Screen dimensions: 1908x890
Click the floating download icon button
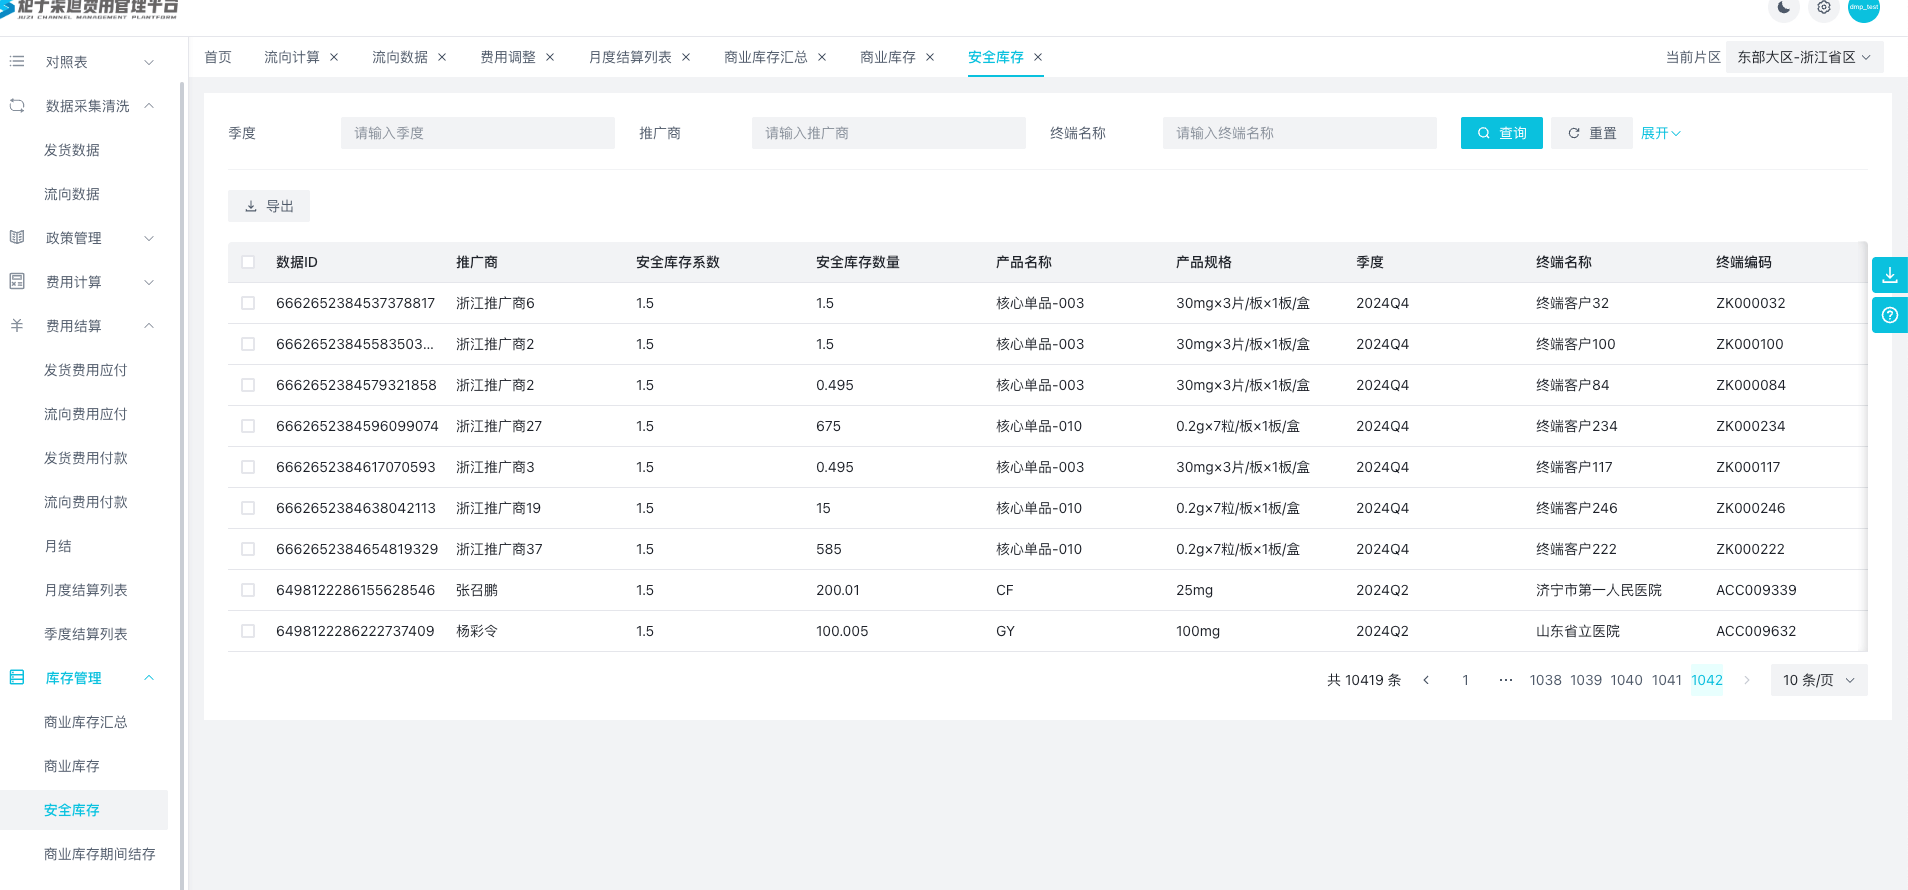(1889, 275)
